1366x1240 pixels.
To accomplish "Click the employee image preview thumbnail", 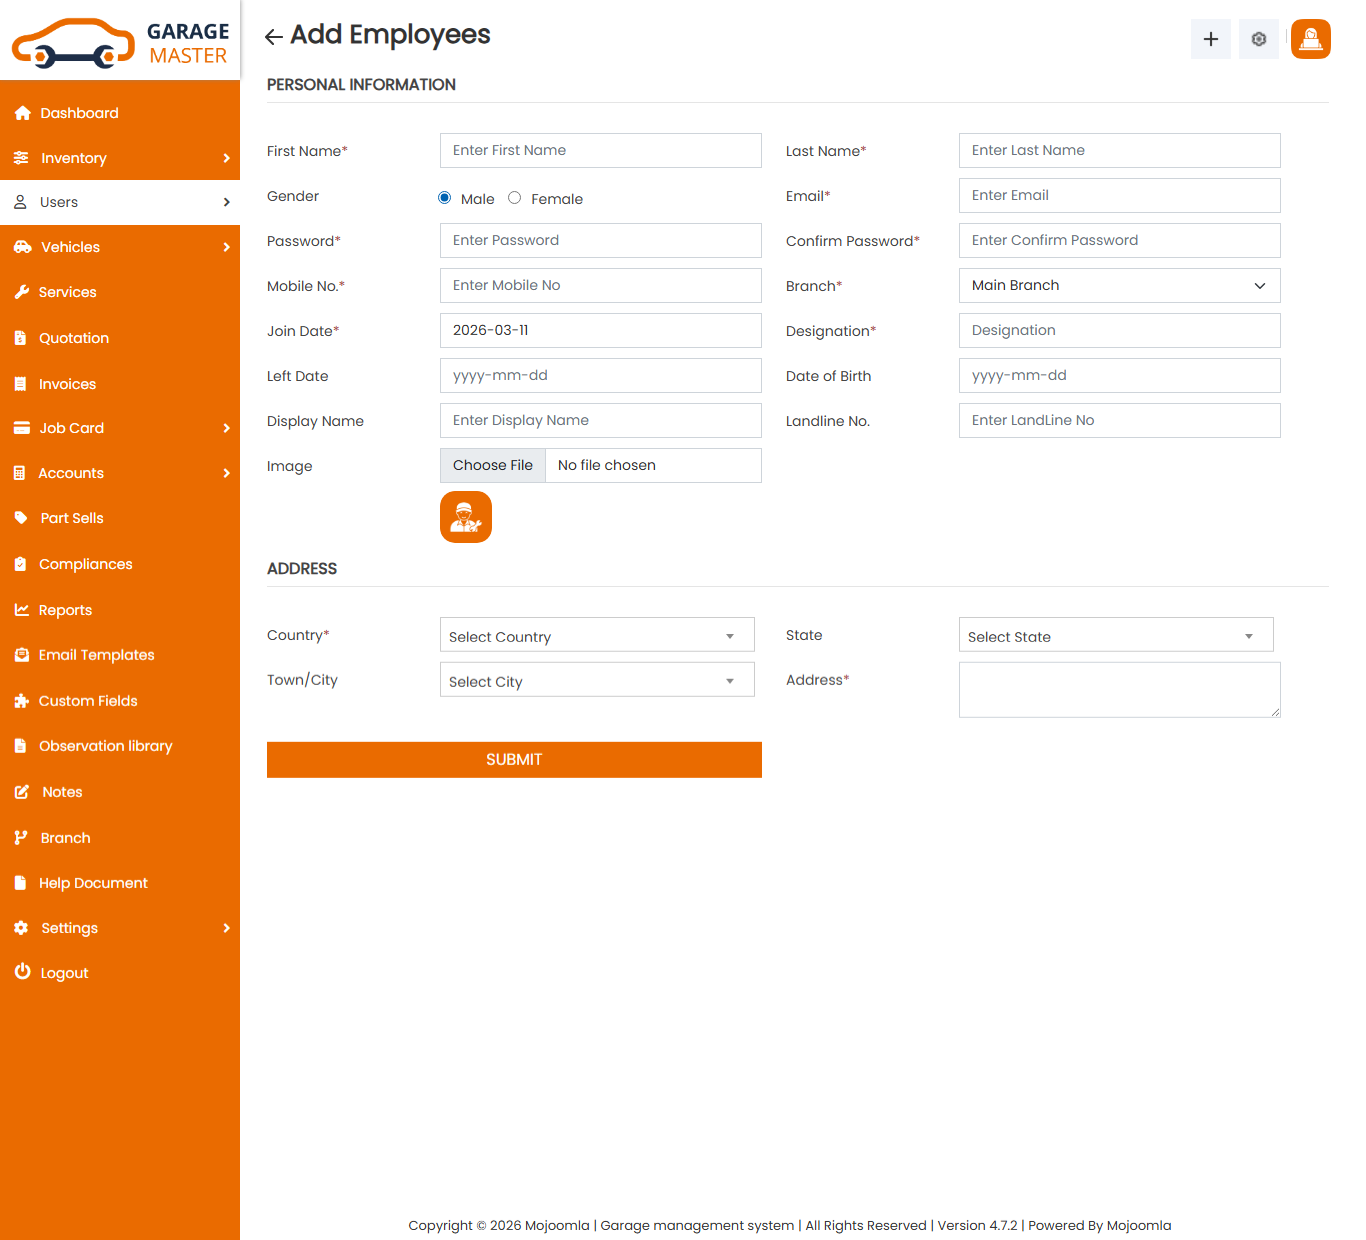I will click(465, 517).
